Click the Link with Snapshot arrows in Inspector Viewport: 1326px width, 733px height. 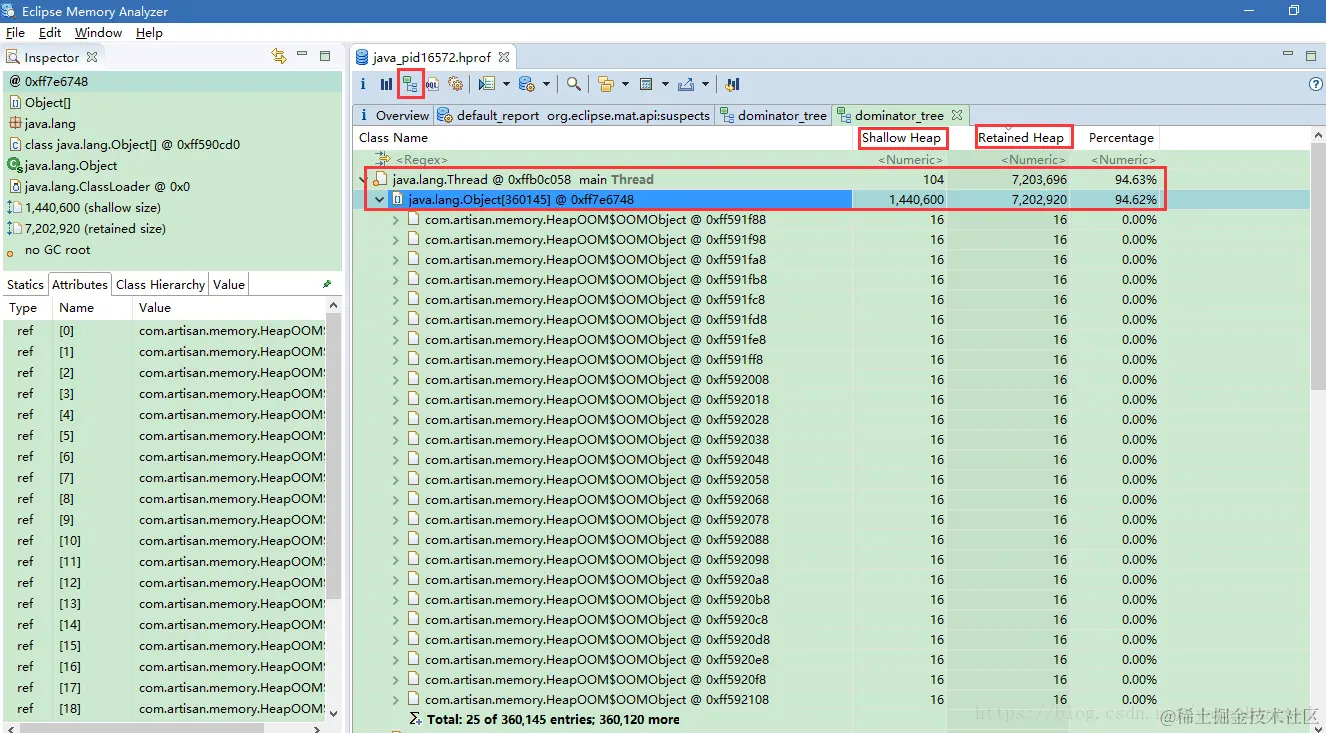279,57
